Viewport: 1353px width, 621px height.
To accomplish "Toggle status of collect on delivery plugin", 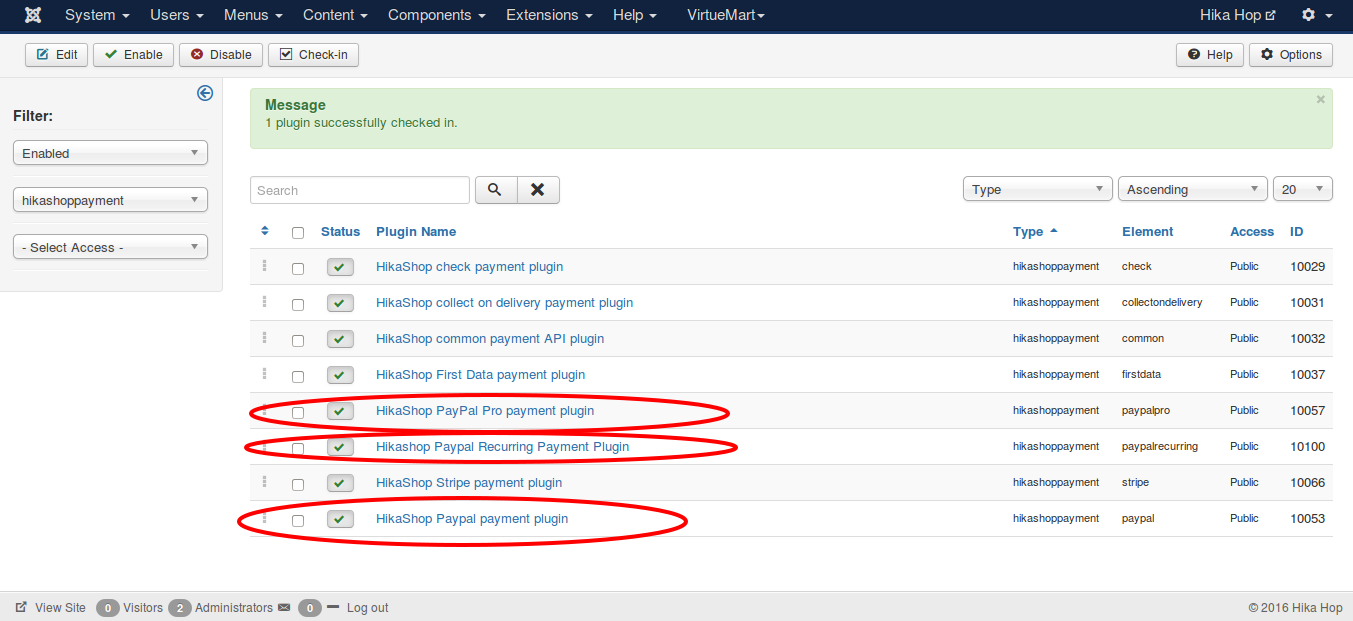I will tap(340, 303).
